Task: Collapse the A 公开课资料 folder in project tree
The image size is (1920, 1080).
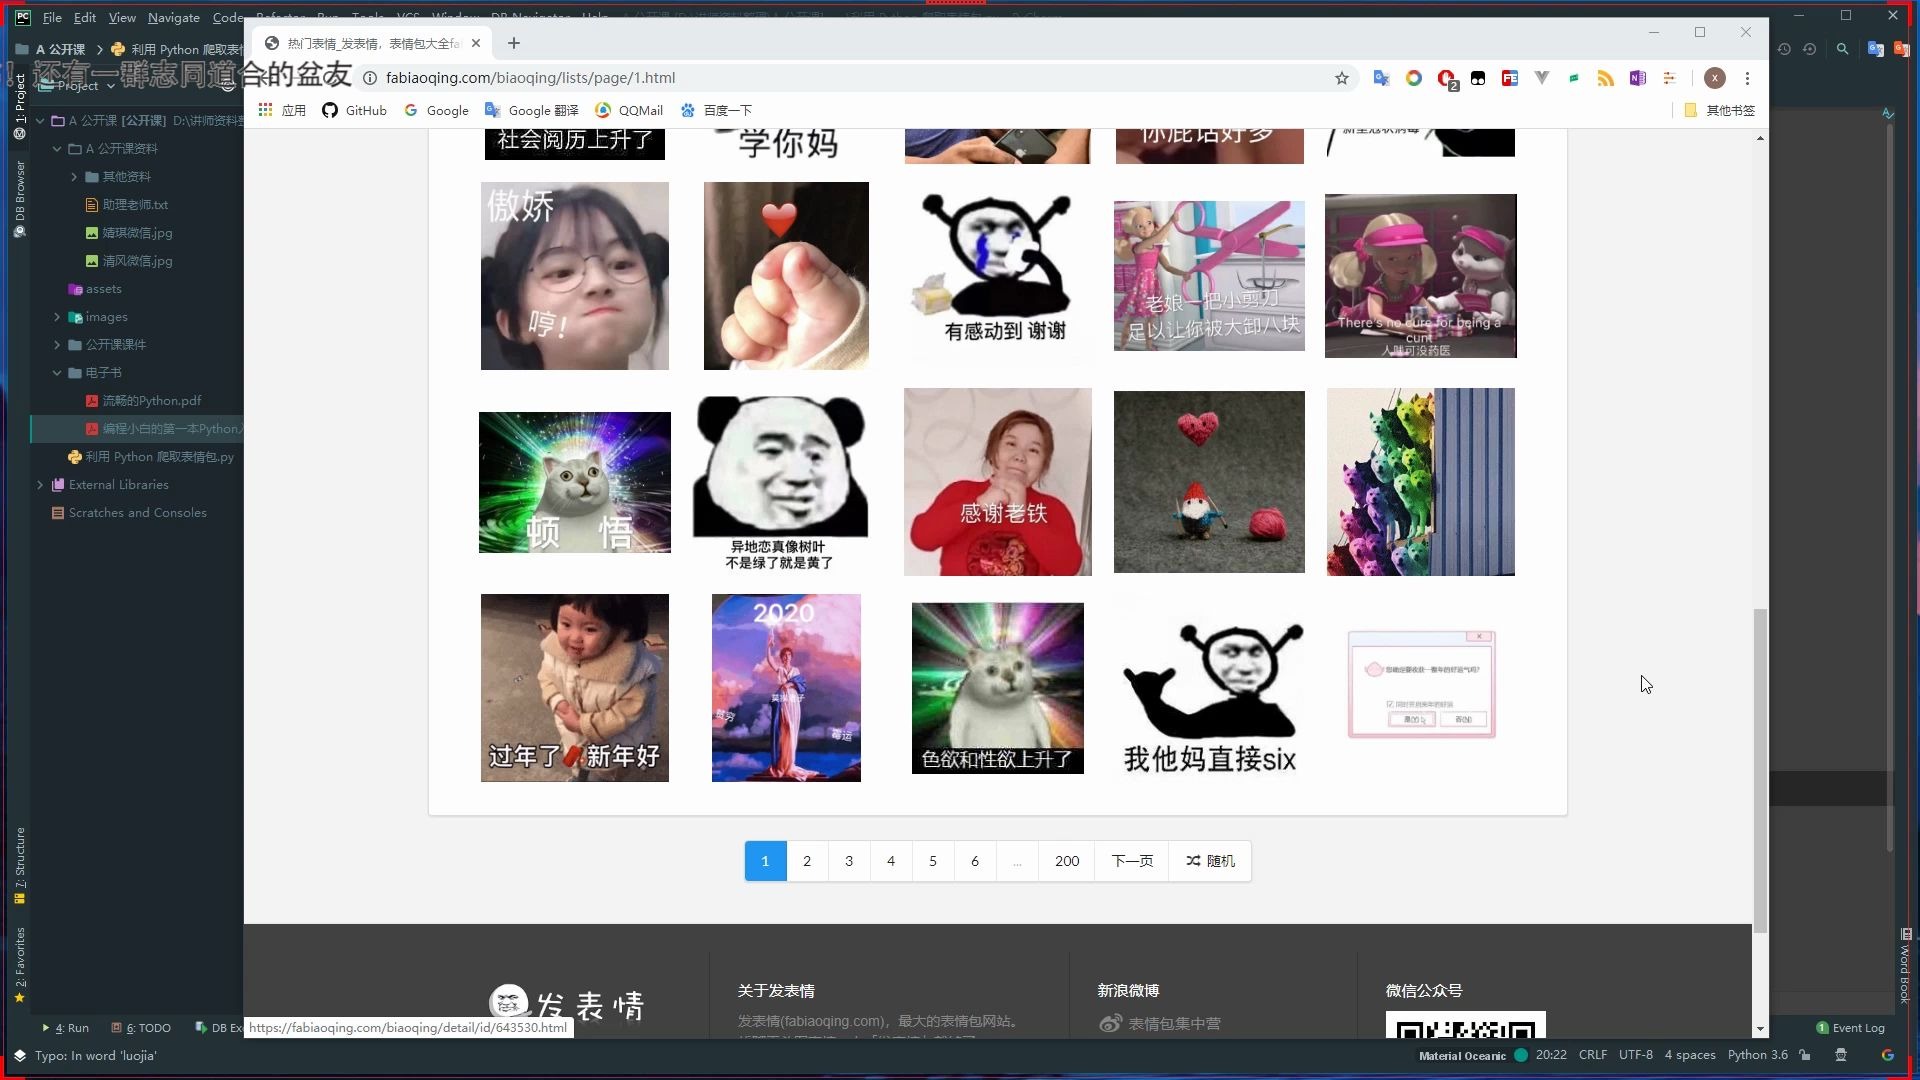Action: point(57,148)
